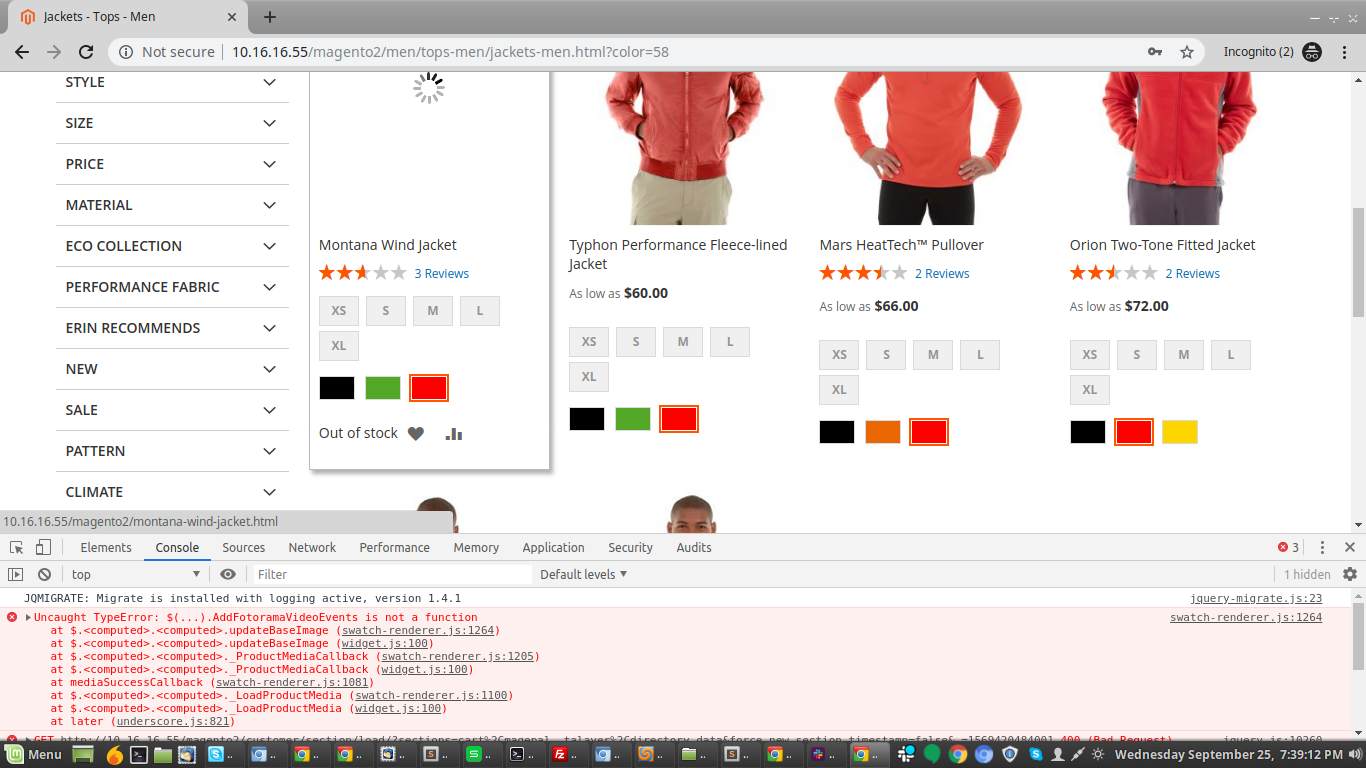Show the console sidebar
The height and width of the screenshot is (768, 1366).
(x=15, y=574)
